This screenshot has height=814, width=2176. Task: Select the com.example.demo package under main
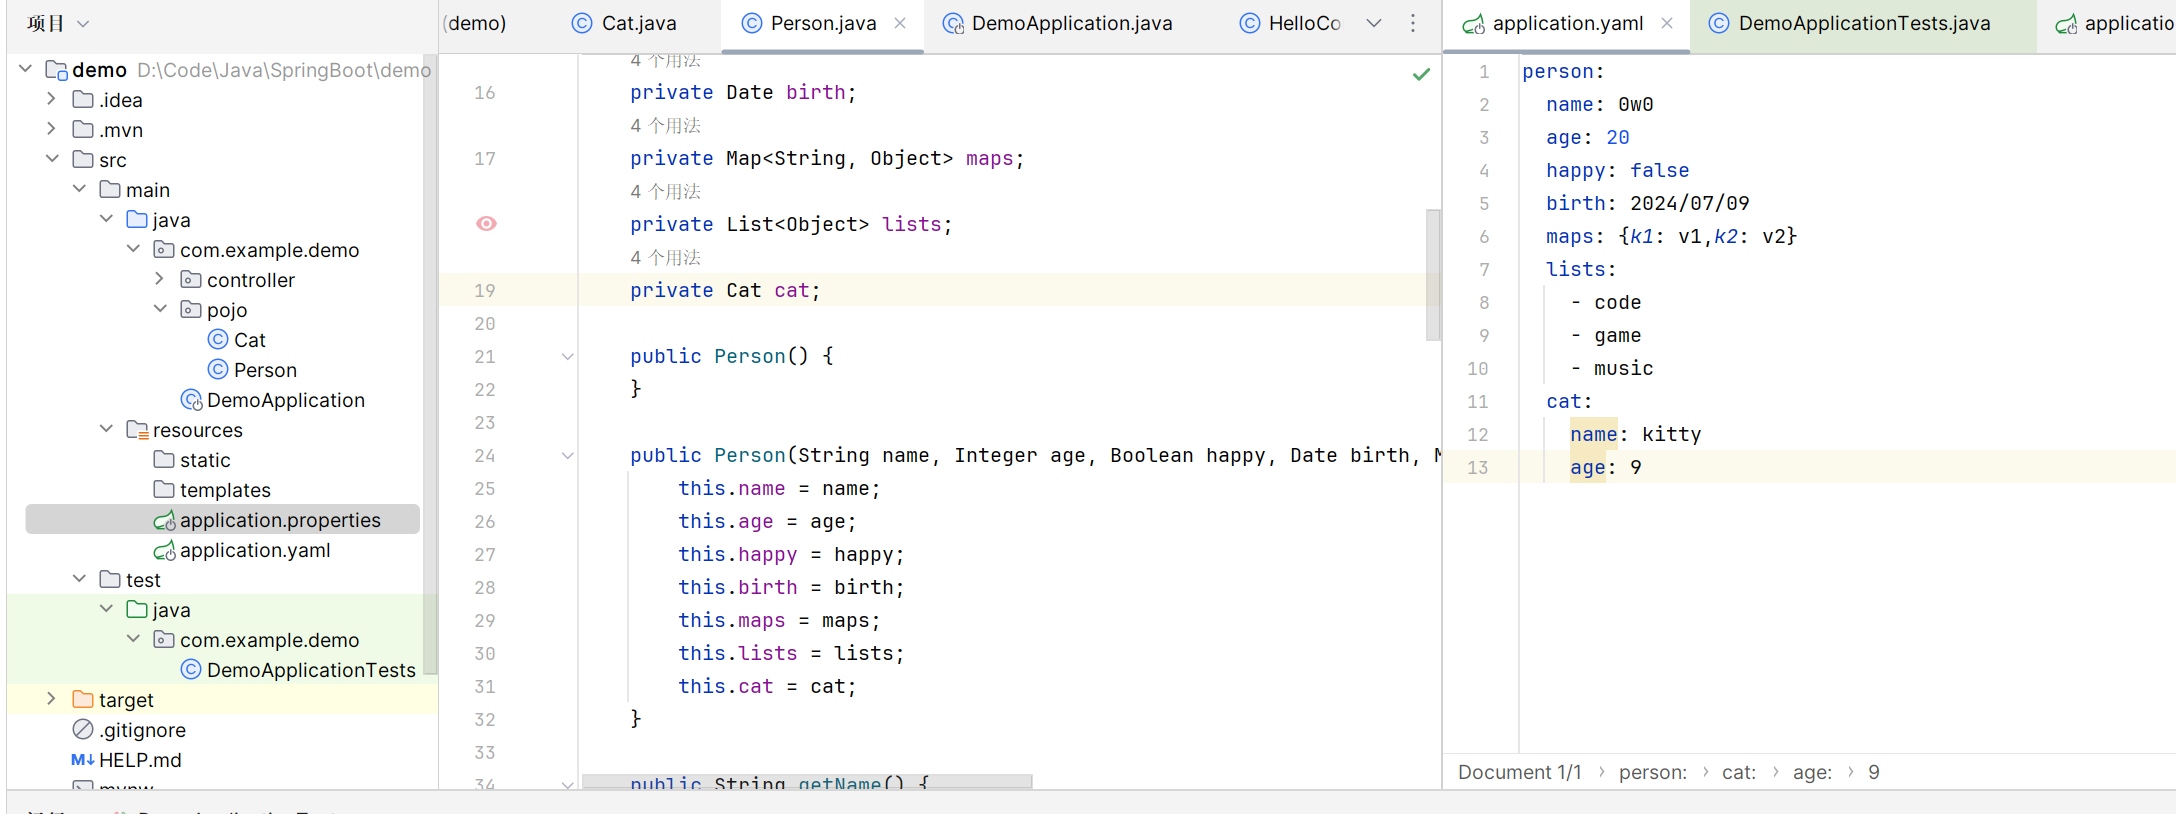pos(257,250)
